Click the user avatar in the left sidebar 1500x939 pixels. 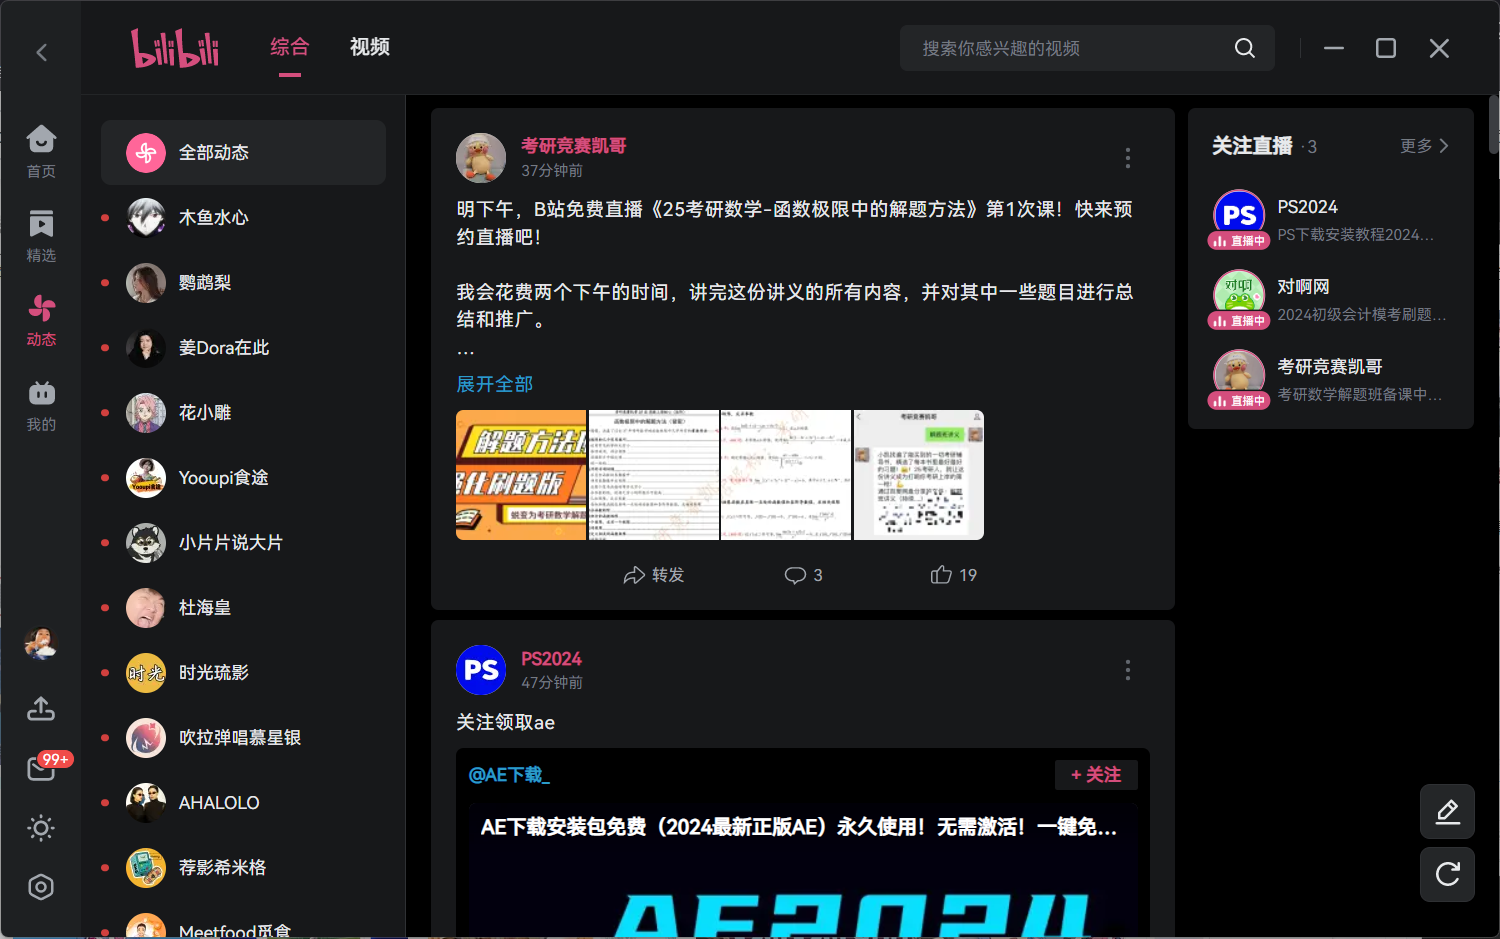coord(41,643)
